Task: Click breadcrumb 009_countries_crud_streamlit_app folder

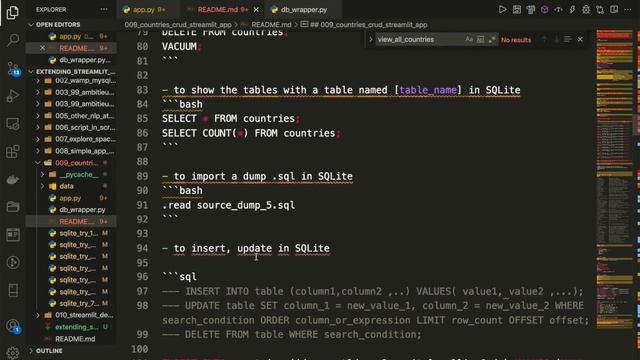Action: coord(178,24)
